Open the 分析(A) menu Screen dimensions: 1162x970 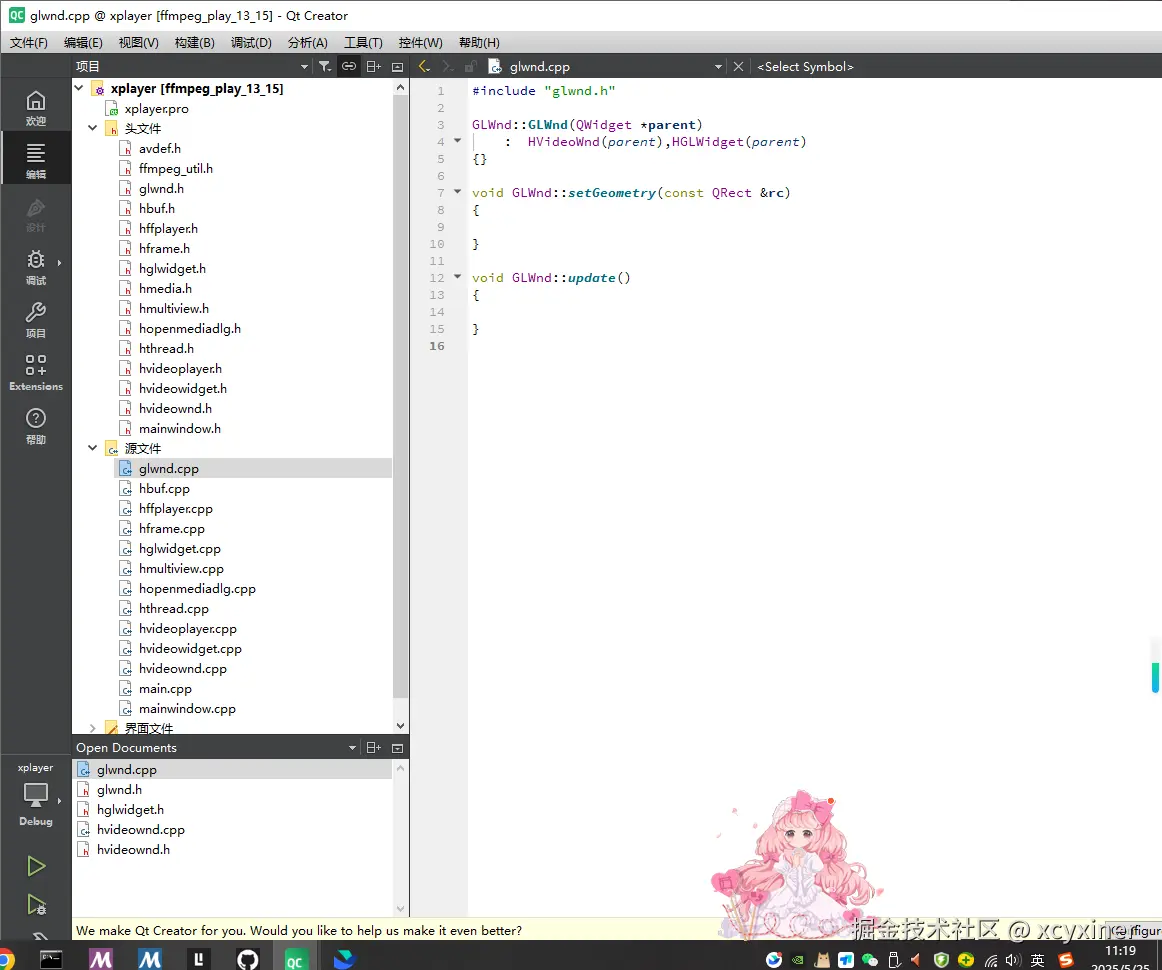[308, 42]
